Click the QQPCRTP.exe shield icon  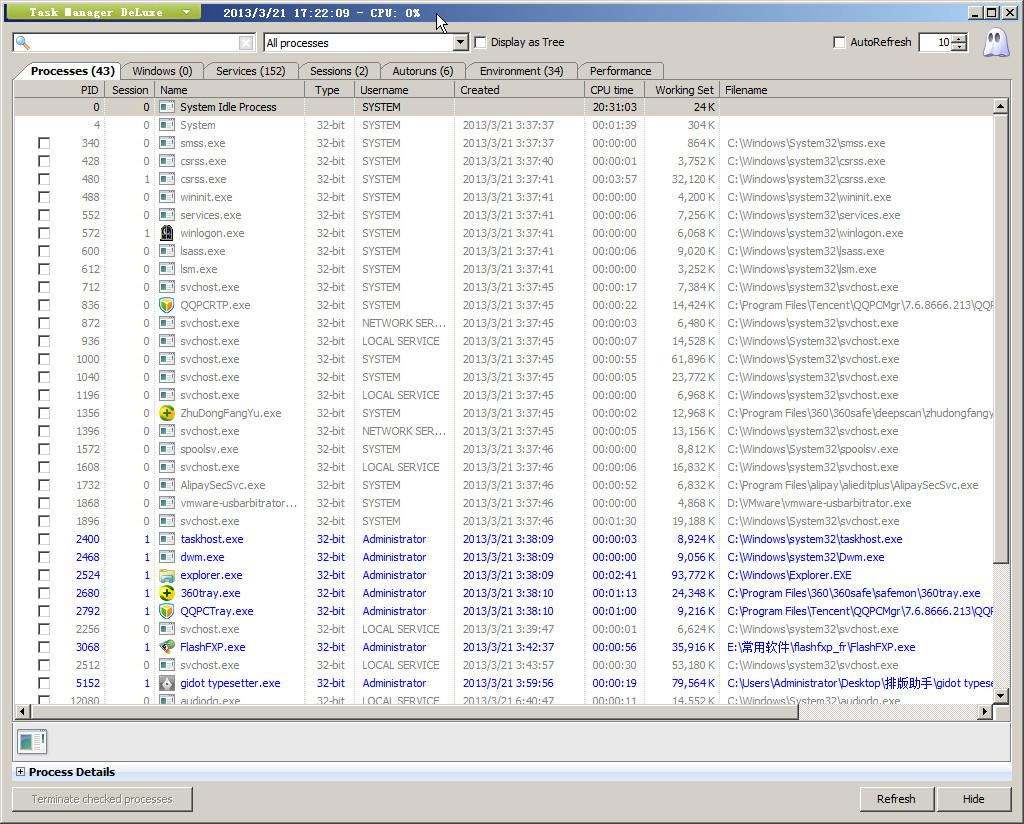(167, 305)
